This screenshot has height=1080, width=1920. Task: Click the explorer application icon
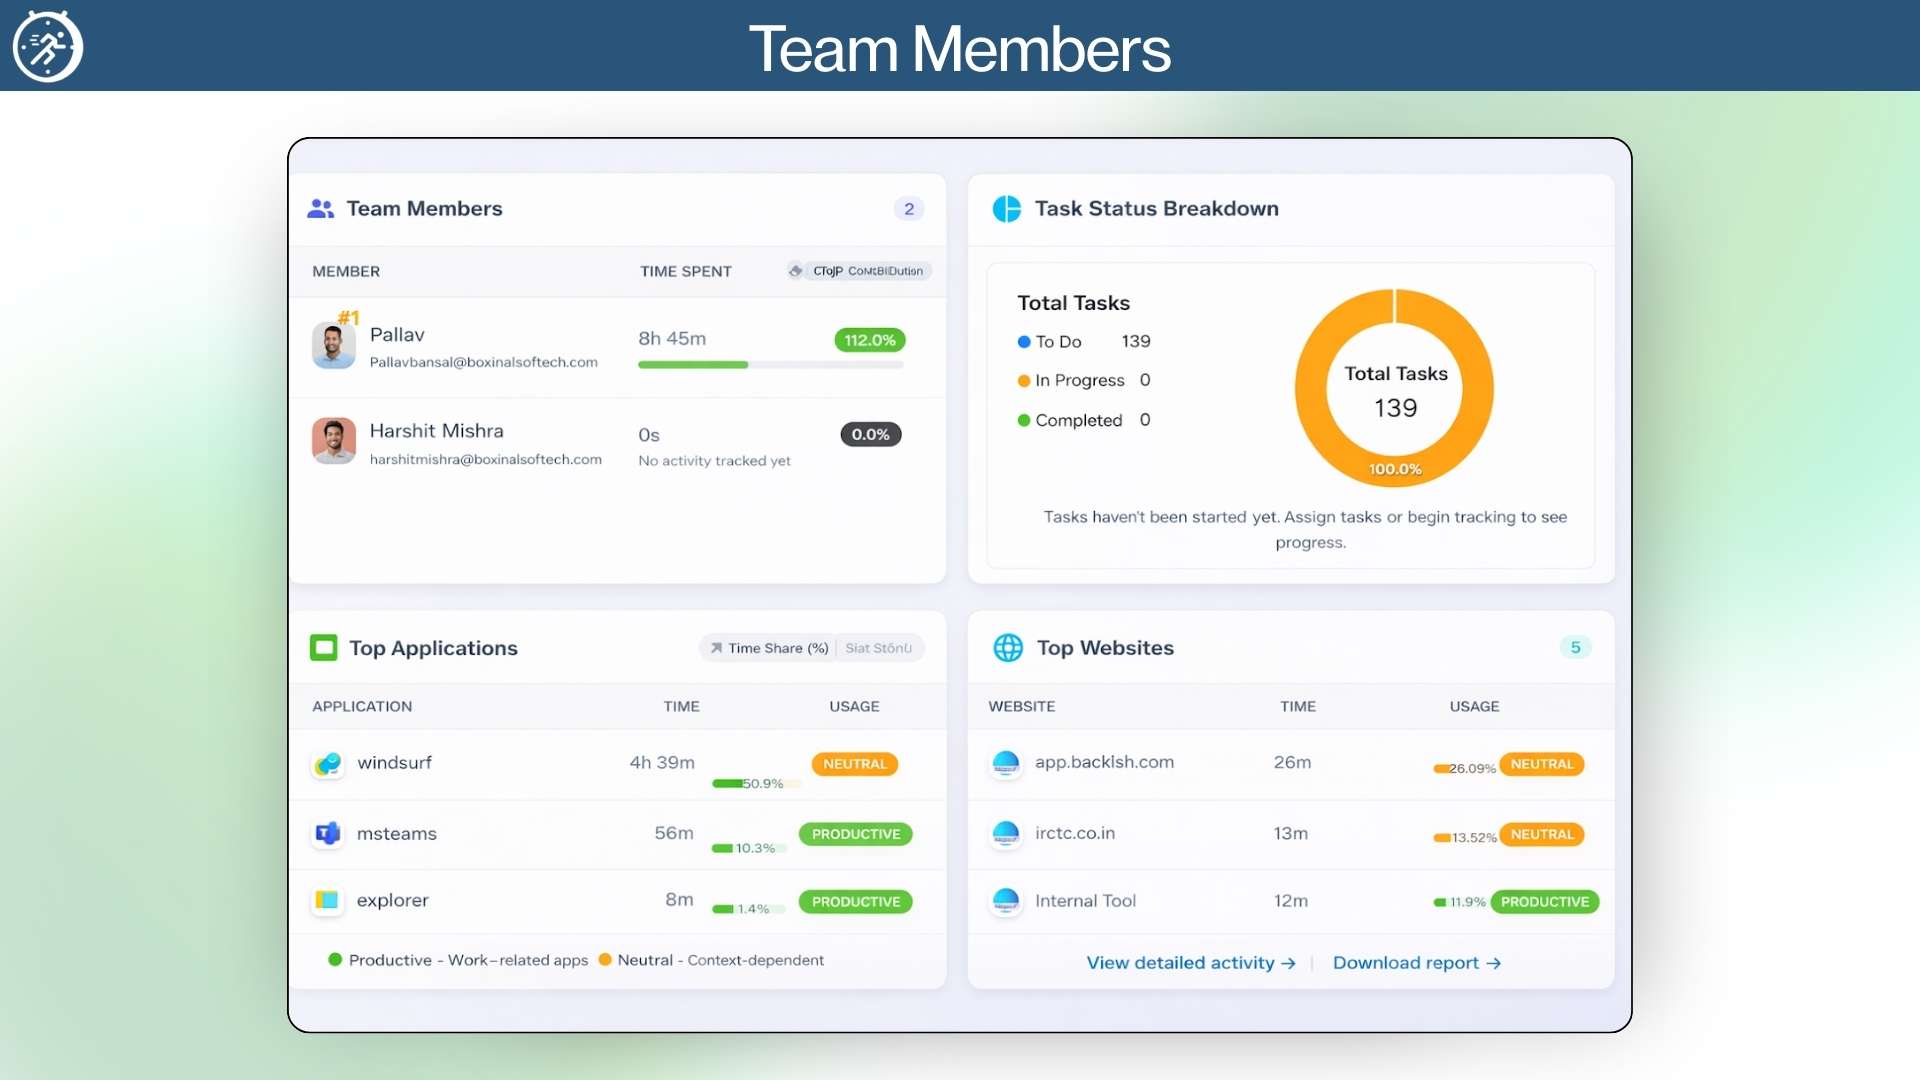pyautogui.click(x=327, y=900)
